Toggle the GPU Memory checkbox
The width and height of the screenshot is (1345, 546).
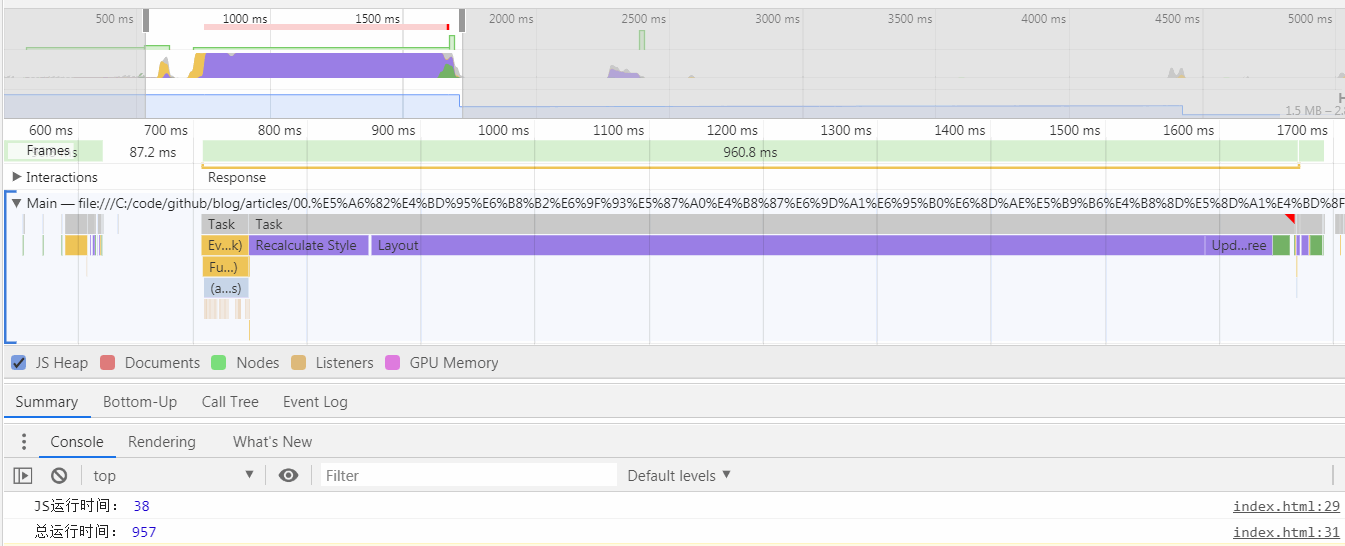[x=392, y=362]
